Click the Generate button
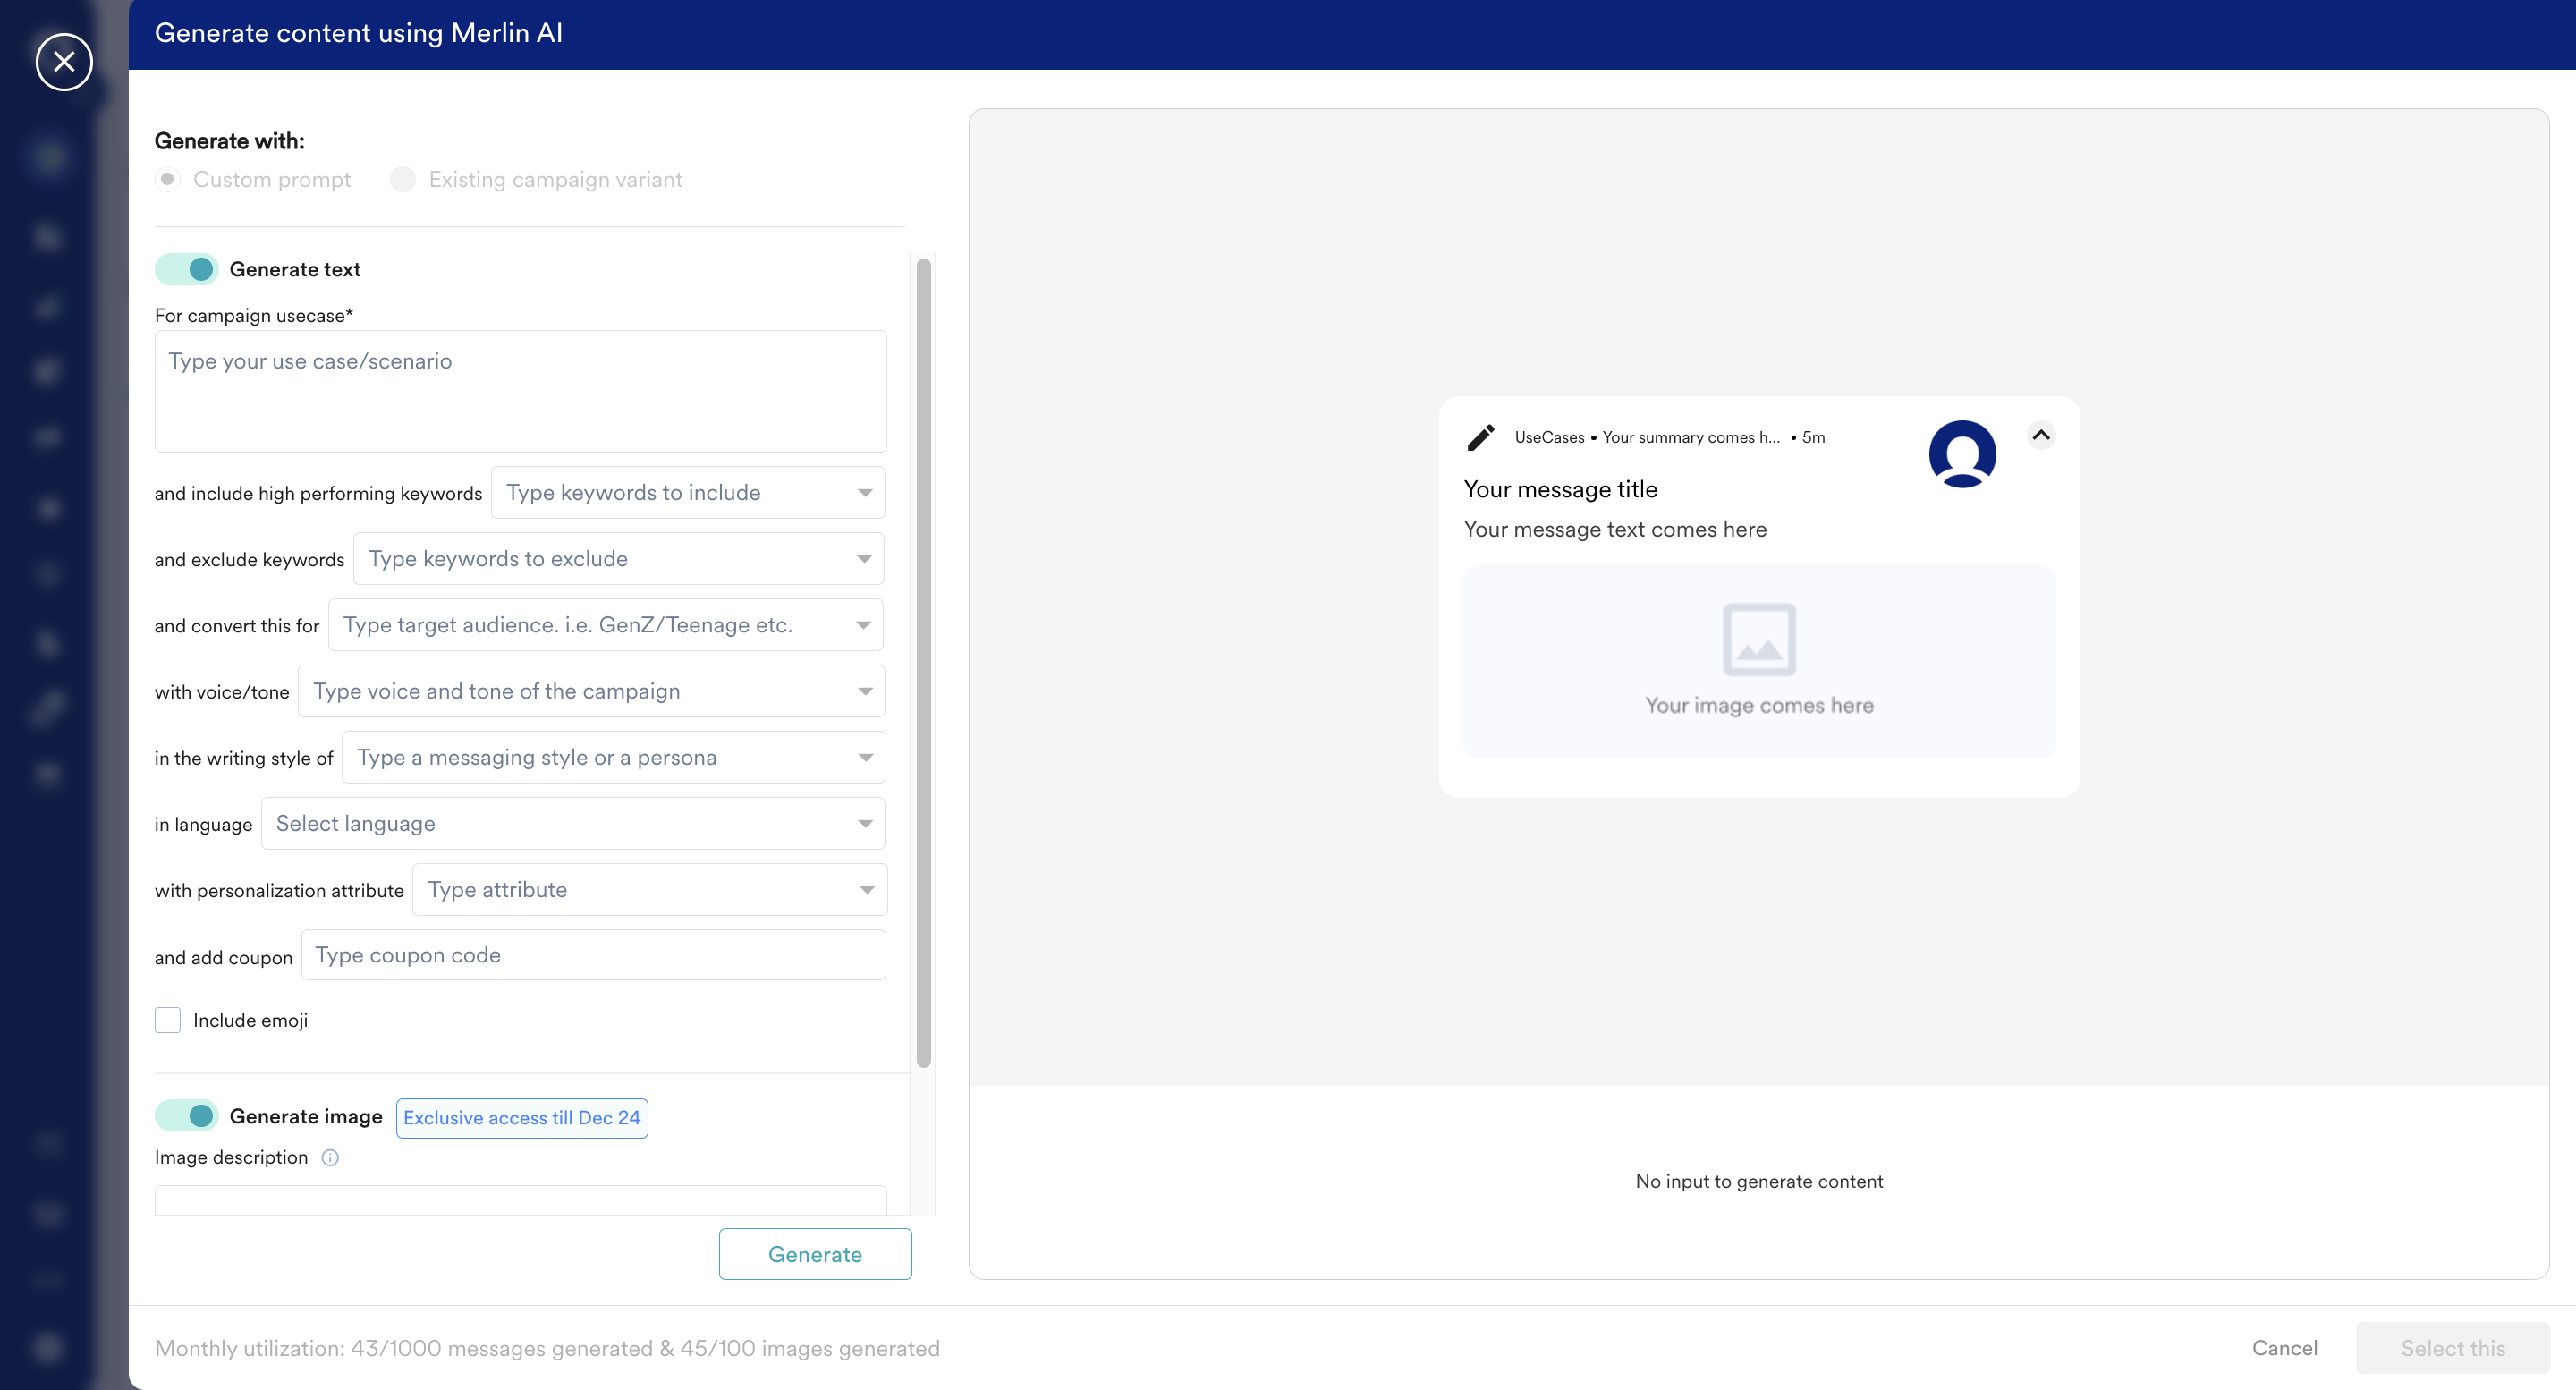2576x1390 pixels. (815, 1254)
